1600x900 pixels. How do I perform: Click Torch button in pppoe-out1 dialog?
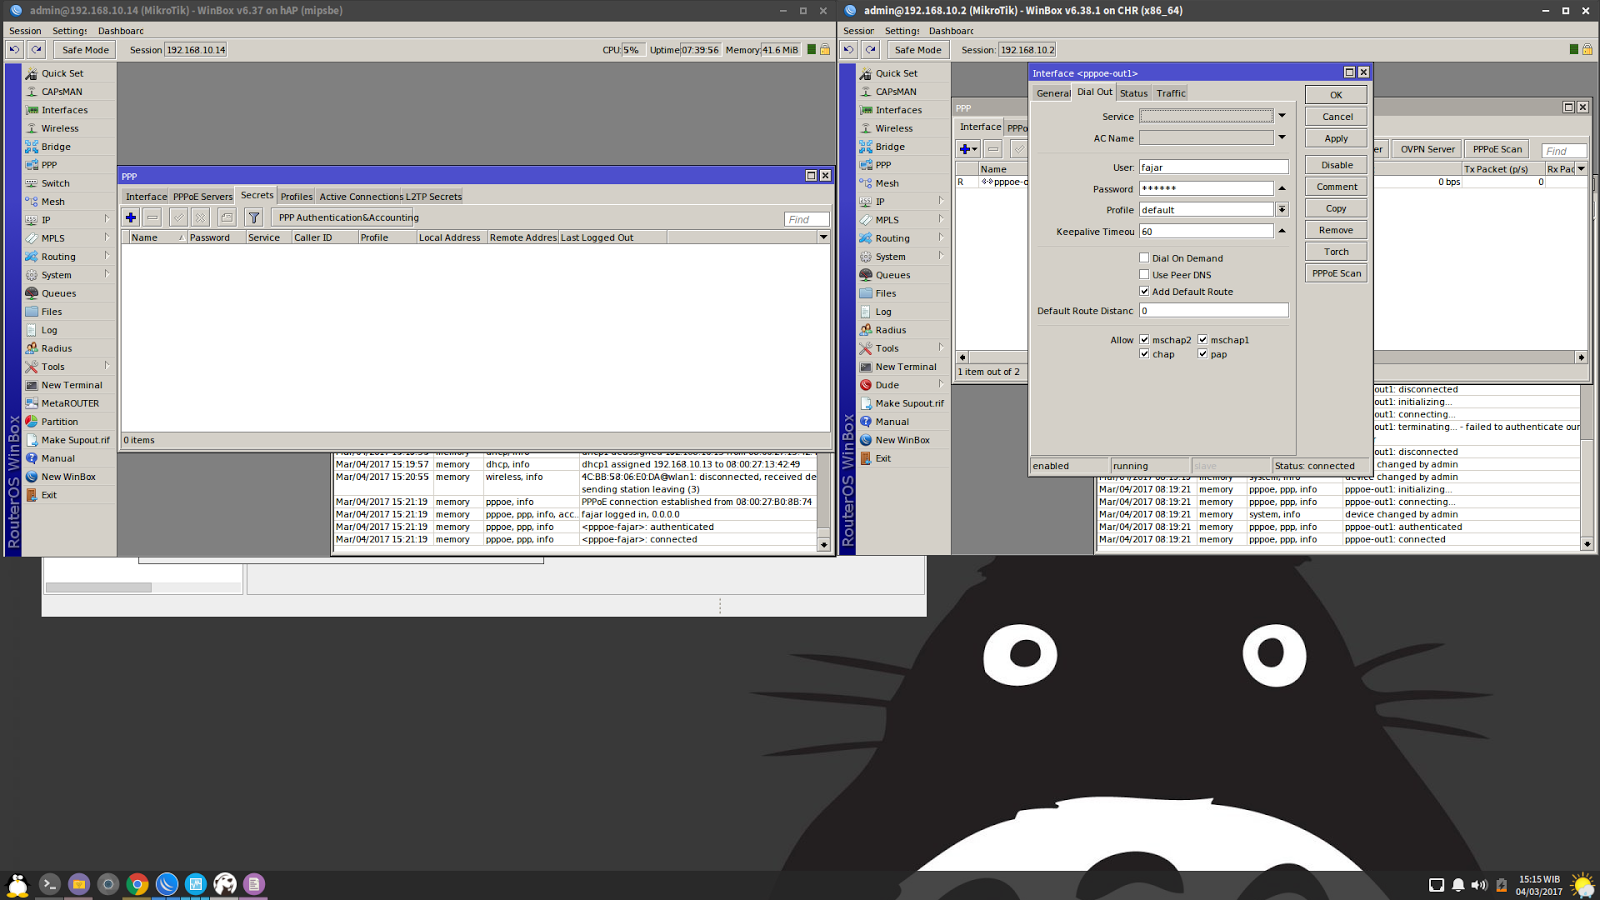(x=1336, y=252)
